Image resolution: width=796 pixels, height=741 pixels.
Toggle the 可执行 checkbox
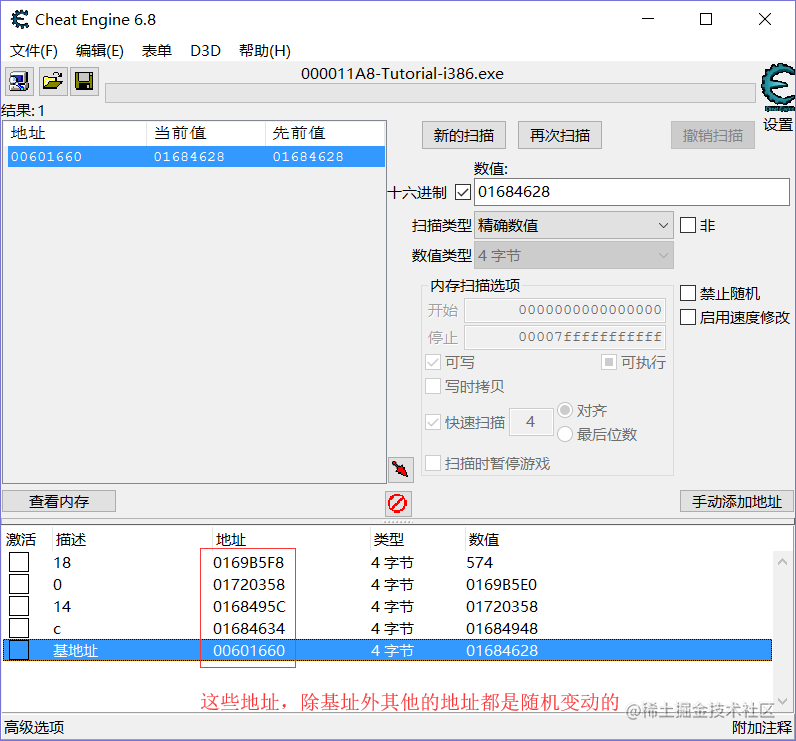click(x=609, y=362)
